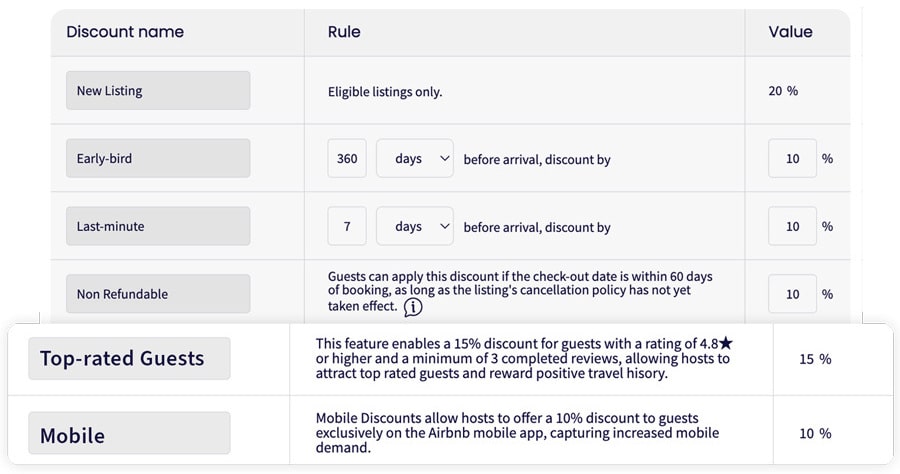
Task: Click the info icon in Non Refundable rule
Action: [x=413, y=307]
